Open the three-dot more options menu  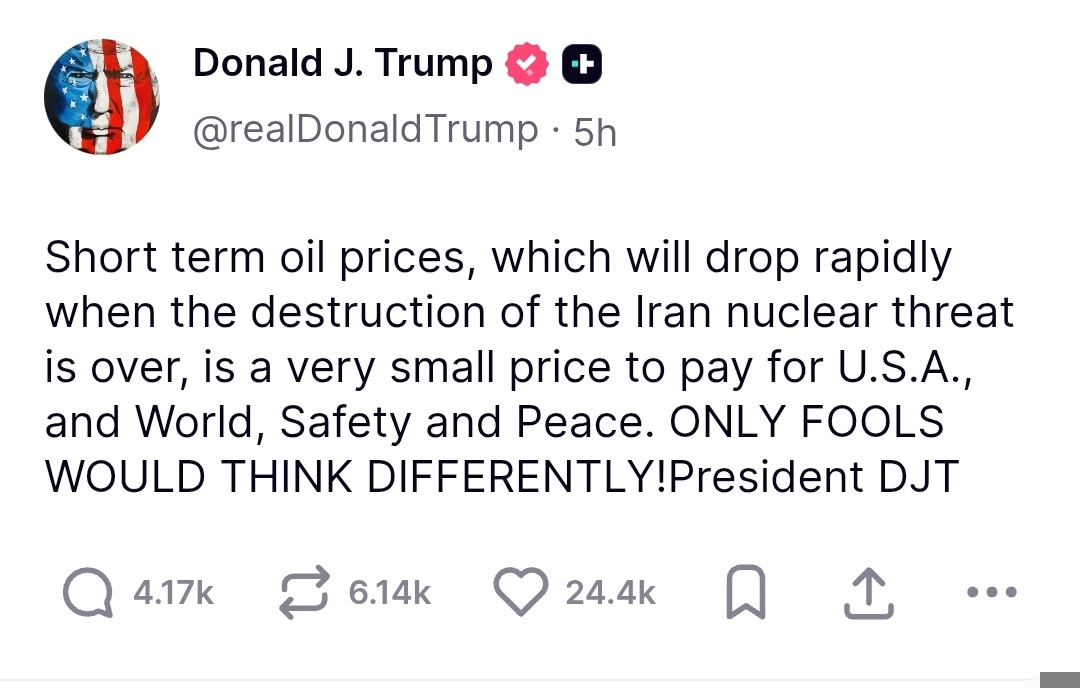[x=994, y=593]
